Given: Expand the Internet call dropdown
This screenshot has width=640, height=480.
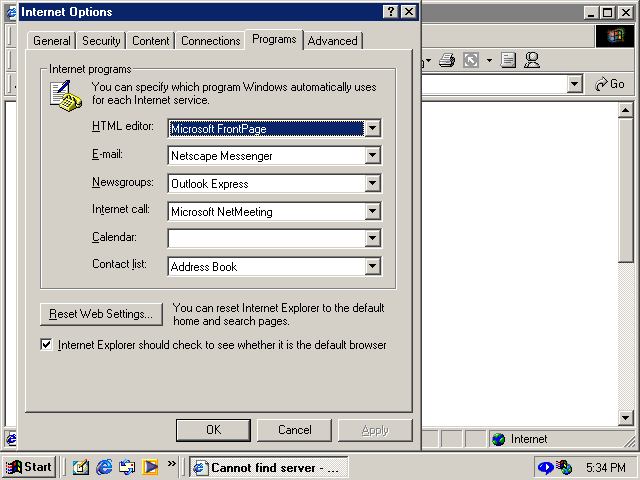Looking at the screenshot, I should click(372, 211).
